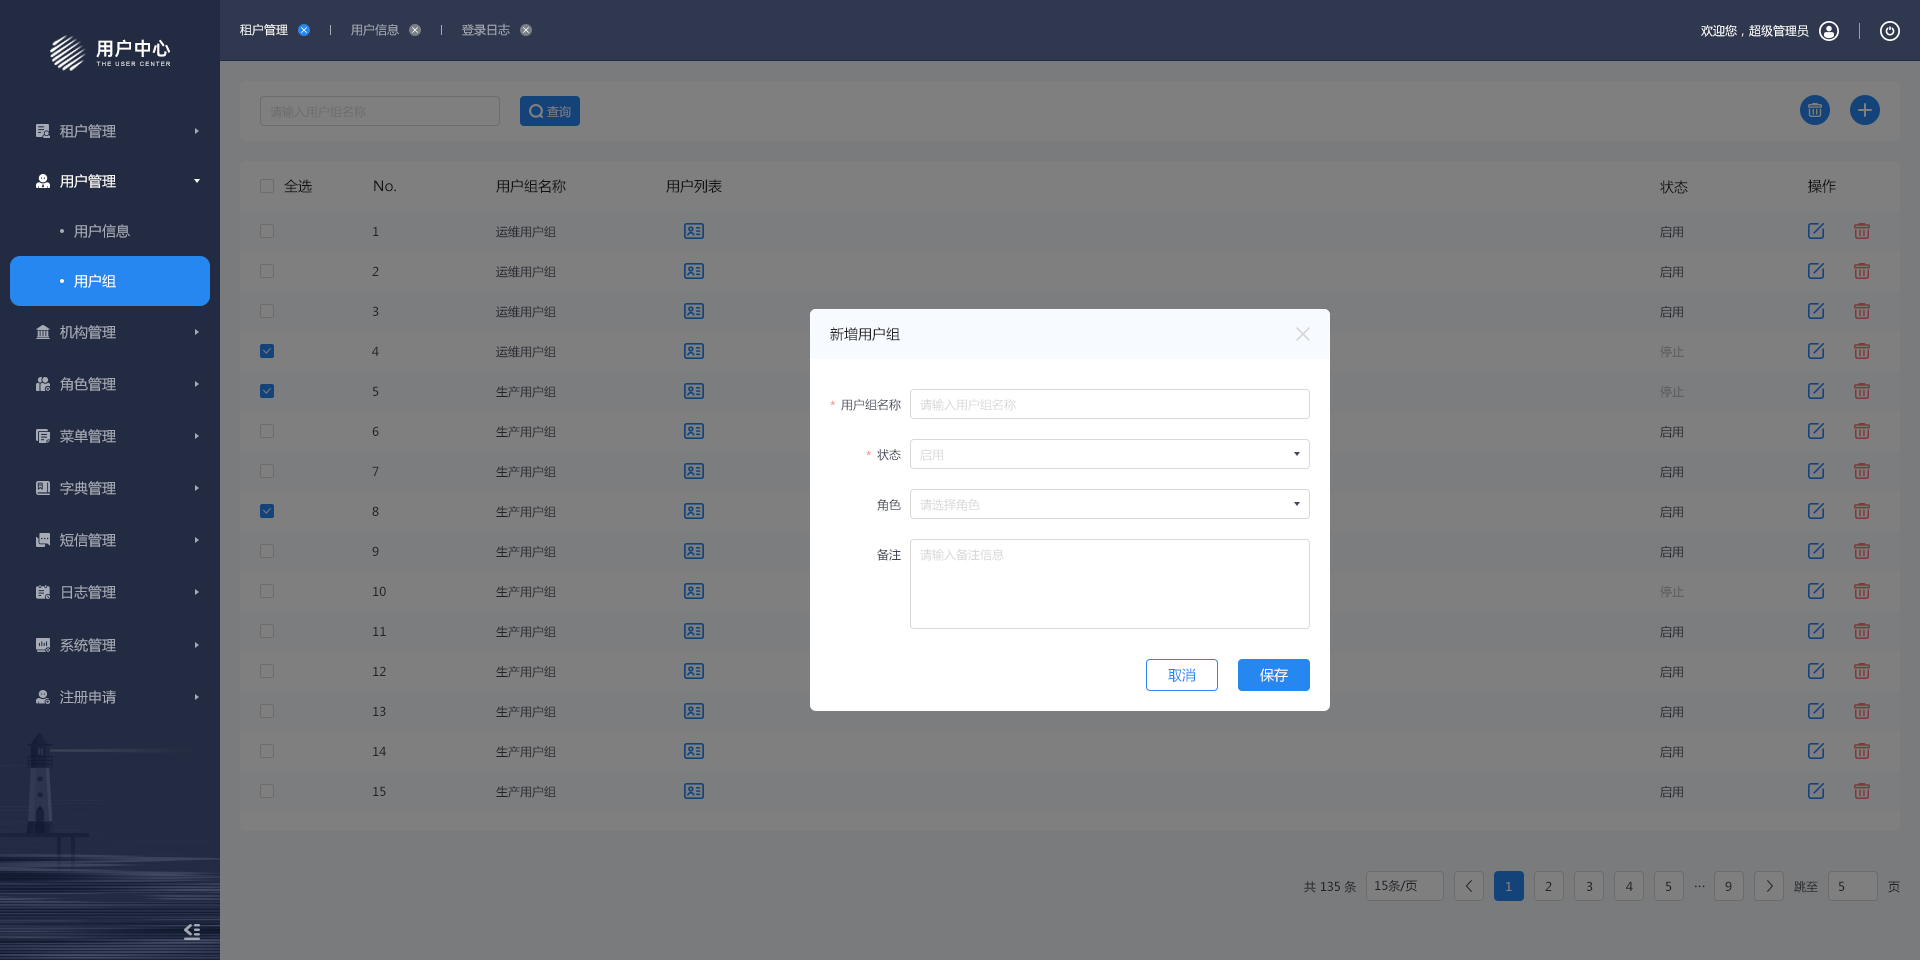Collapse the sidebar using the bottom icon
1920x960 pixels.
[192, 931]
